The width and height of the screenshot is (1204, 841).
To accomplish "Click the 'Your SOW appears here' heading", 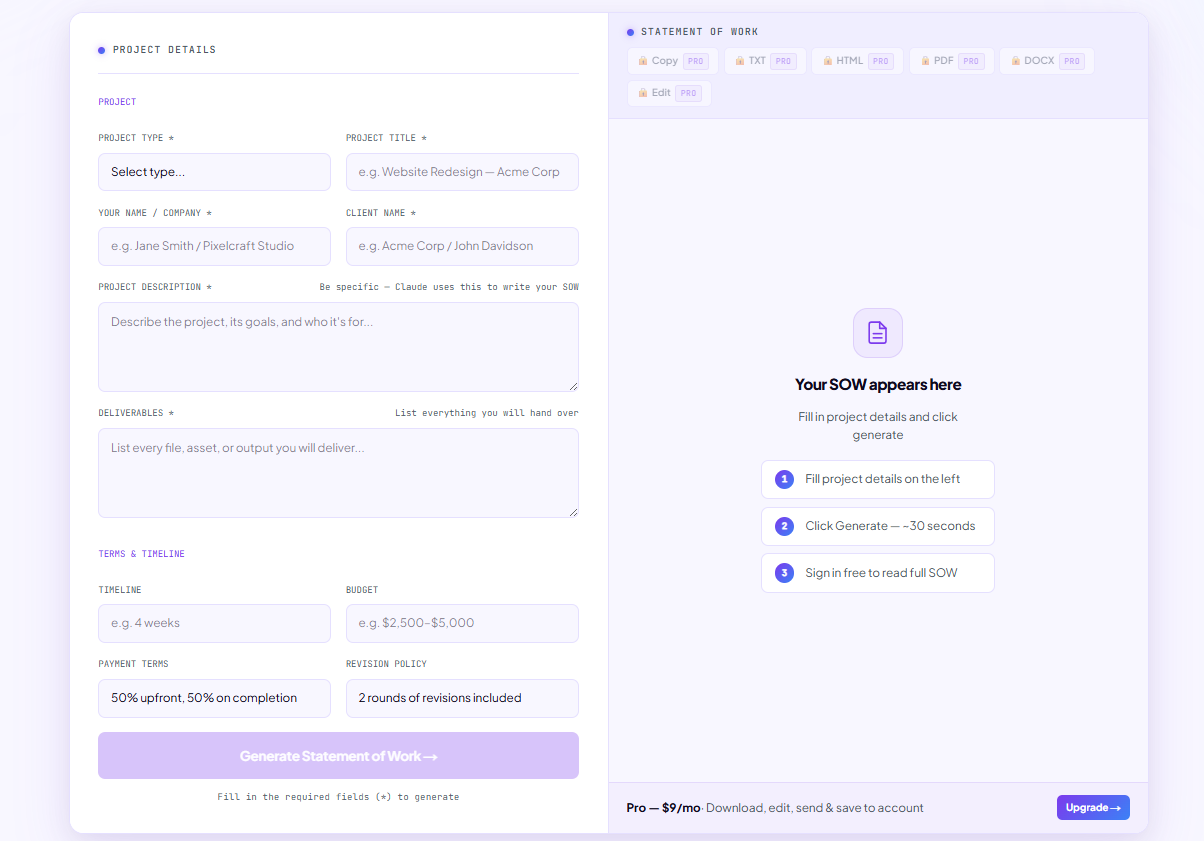I will pyautogui.click(x=878, y=384).
